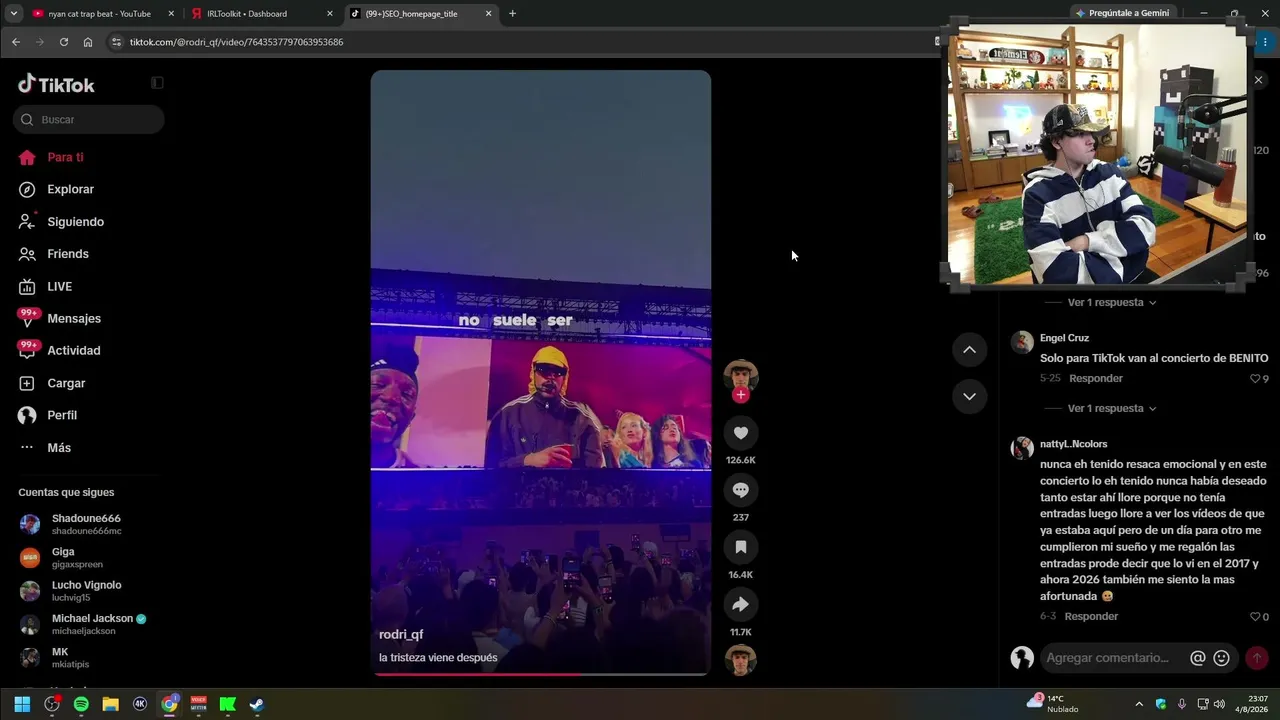1280x720 pixels.
Task: Close the comments panel with the X
Action: [1258, 80]
